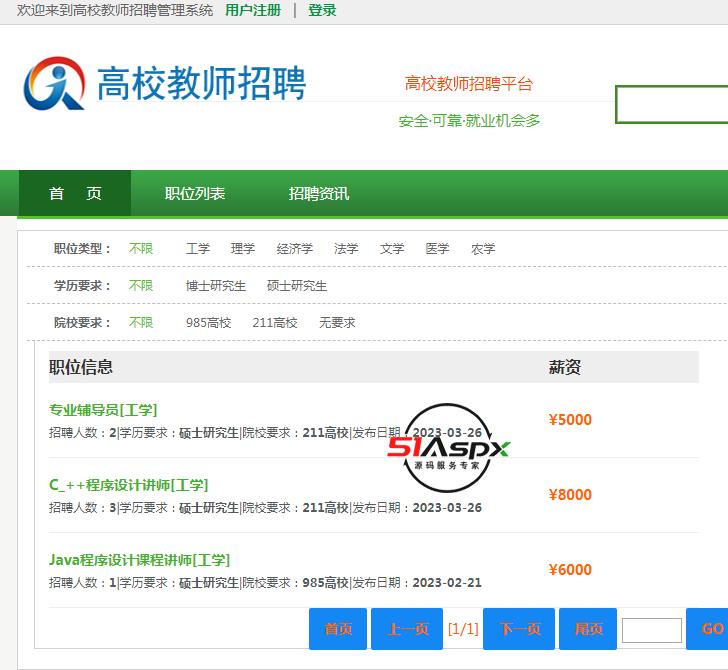Open Java程序设计课程讲师[工学] job details
728x670 pixels.
139,560
